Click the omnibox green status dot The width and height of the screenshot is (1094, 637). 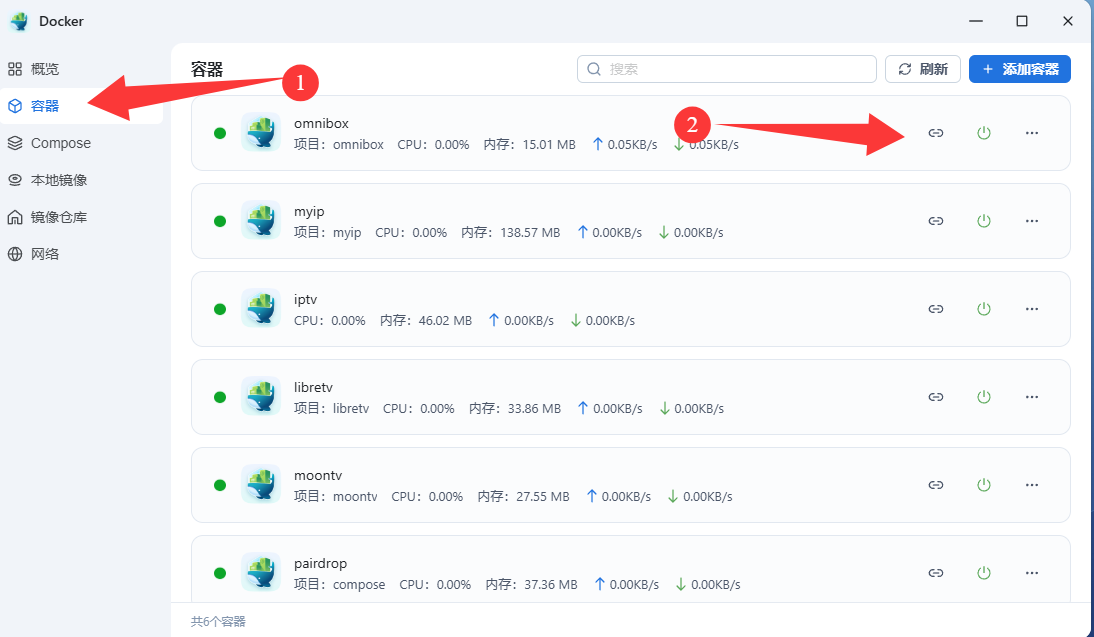click(x=220, y=133)
